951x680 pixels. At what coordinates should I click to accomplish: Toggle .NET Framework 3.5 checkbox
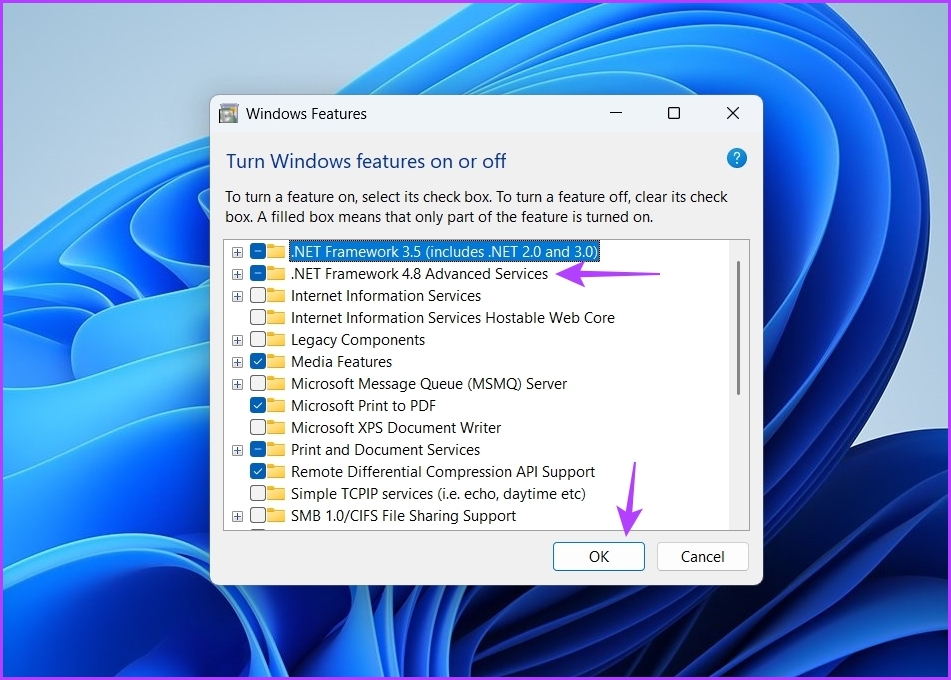tap(258, 251)
